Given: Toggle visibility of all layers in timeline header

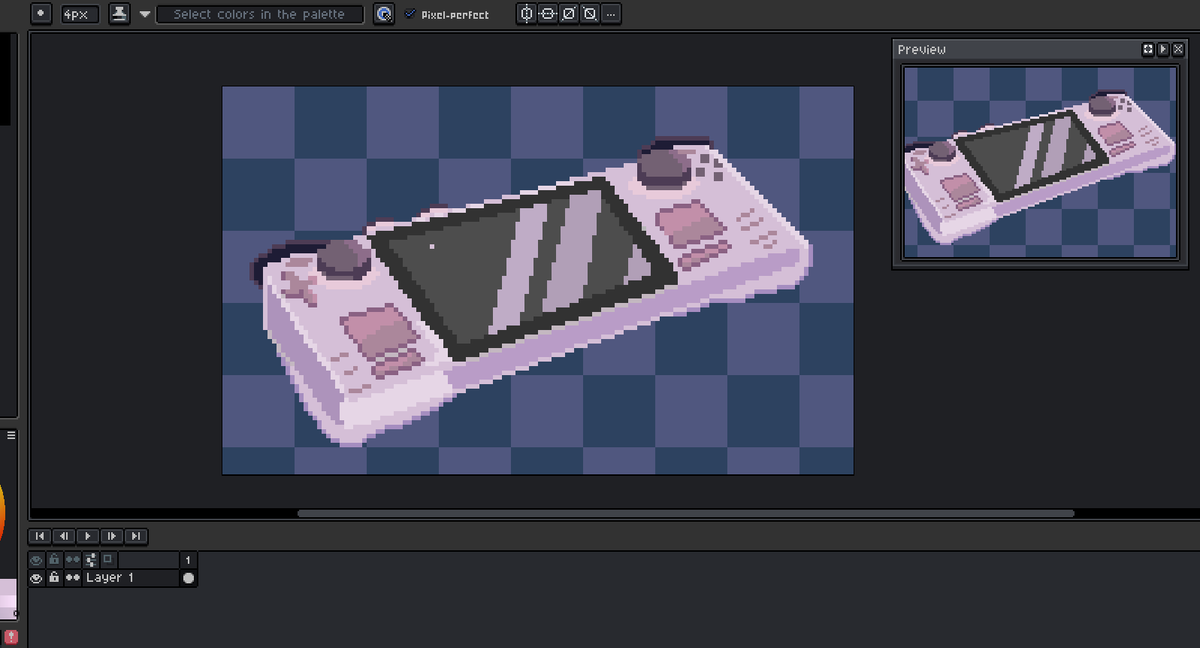Looking at the screenshot, I should point(37,560).
